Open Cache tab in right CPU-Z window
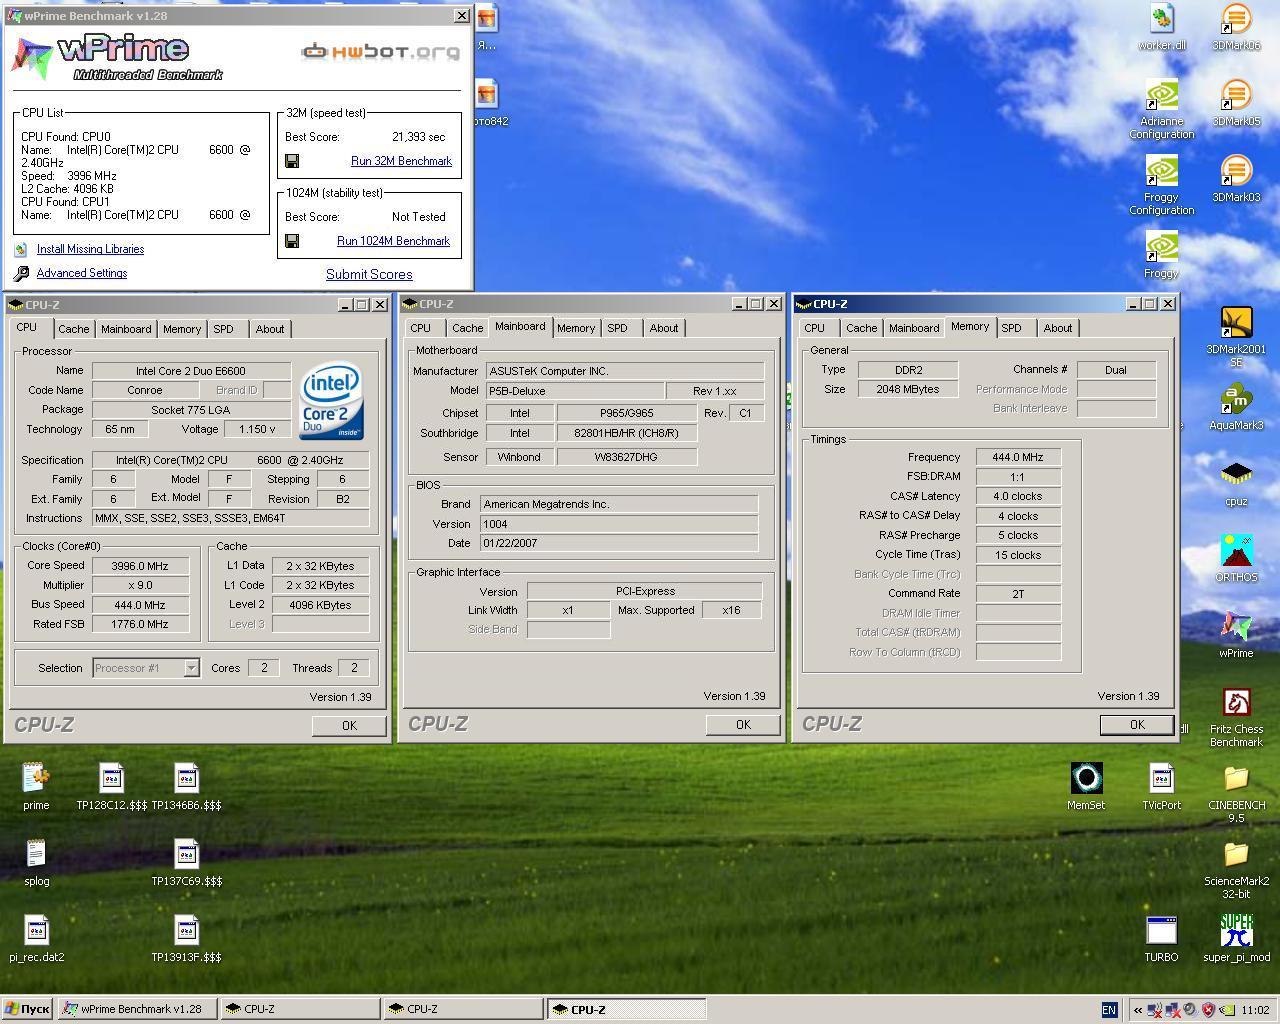 (x=861, y=328)
